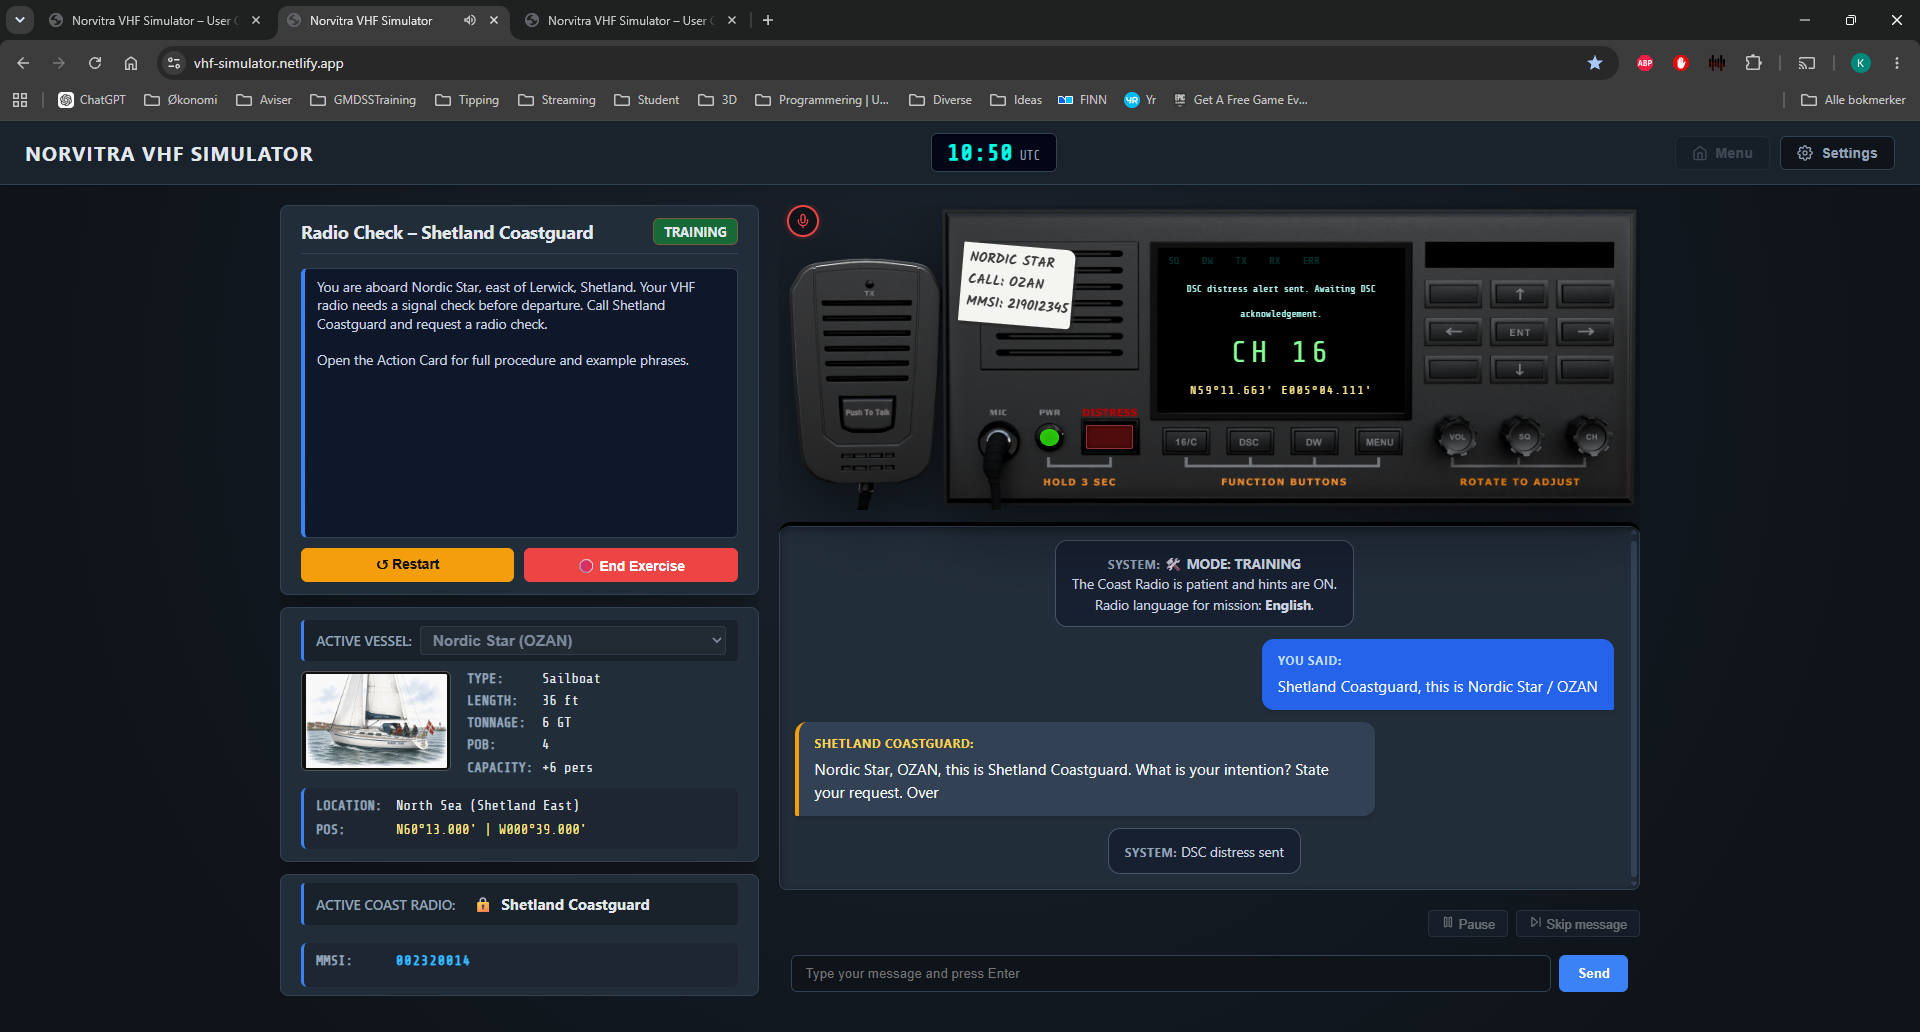The height and width of the screenshot is (1032, 1920).
Task: Mute the active tab audio icon
Action: coord(469,20)
